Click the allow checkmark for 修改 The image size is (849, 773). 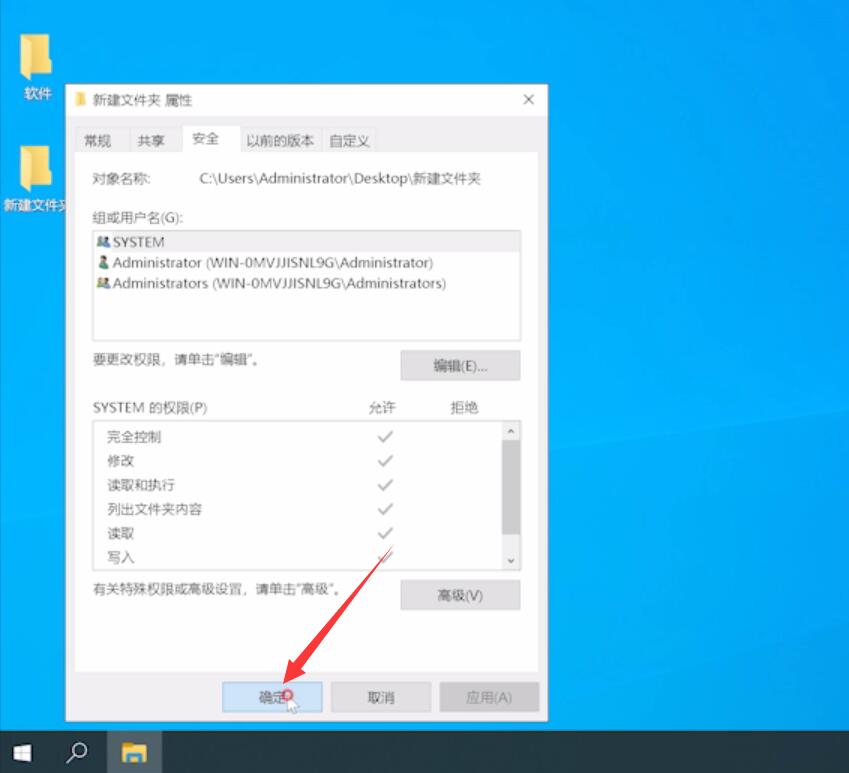[x=385, y=461]
